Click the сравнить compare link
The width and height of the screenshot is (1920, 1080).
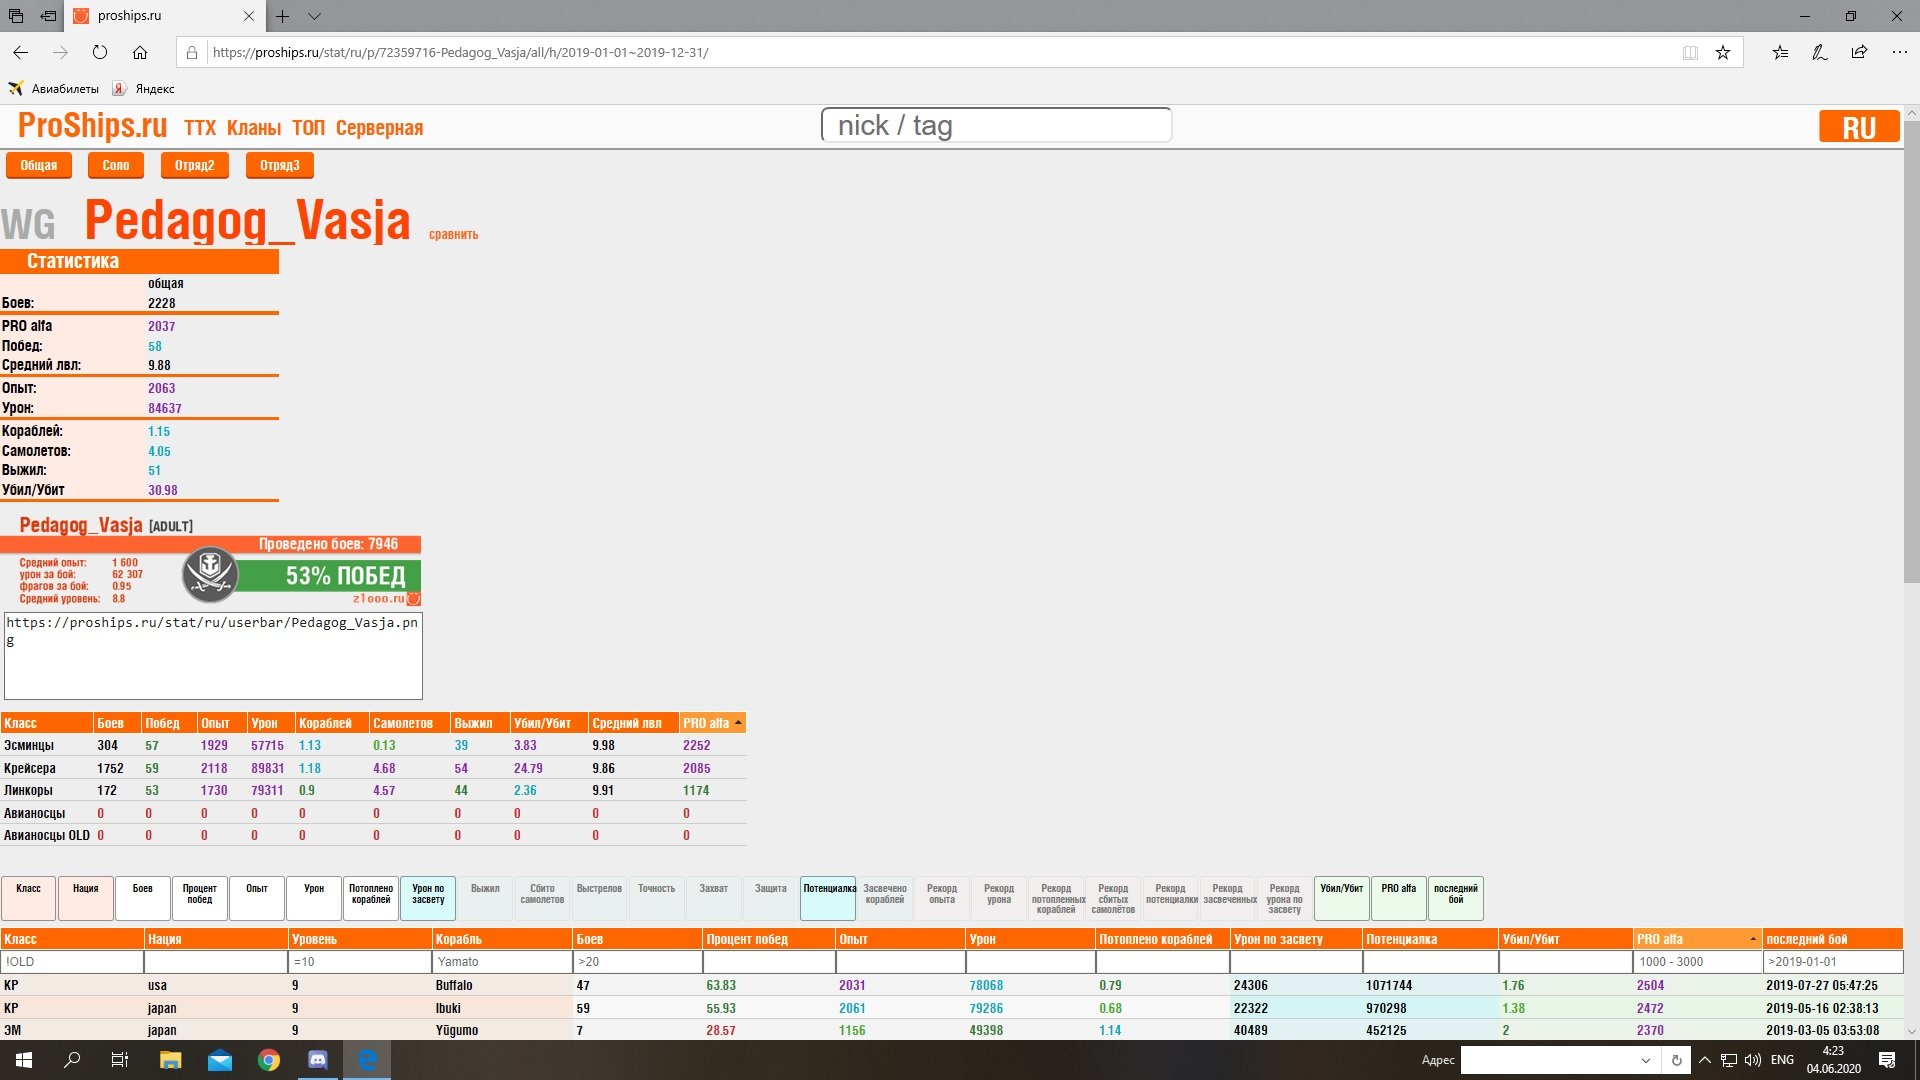tap(454, 235)
